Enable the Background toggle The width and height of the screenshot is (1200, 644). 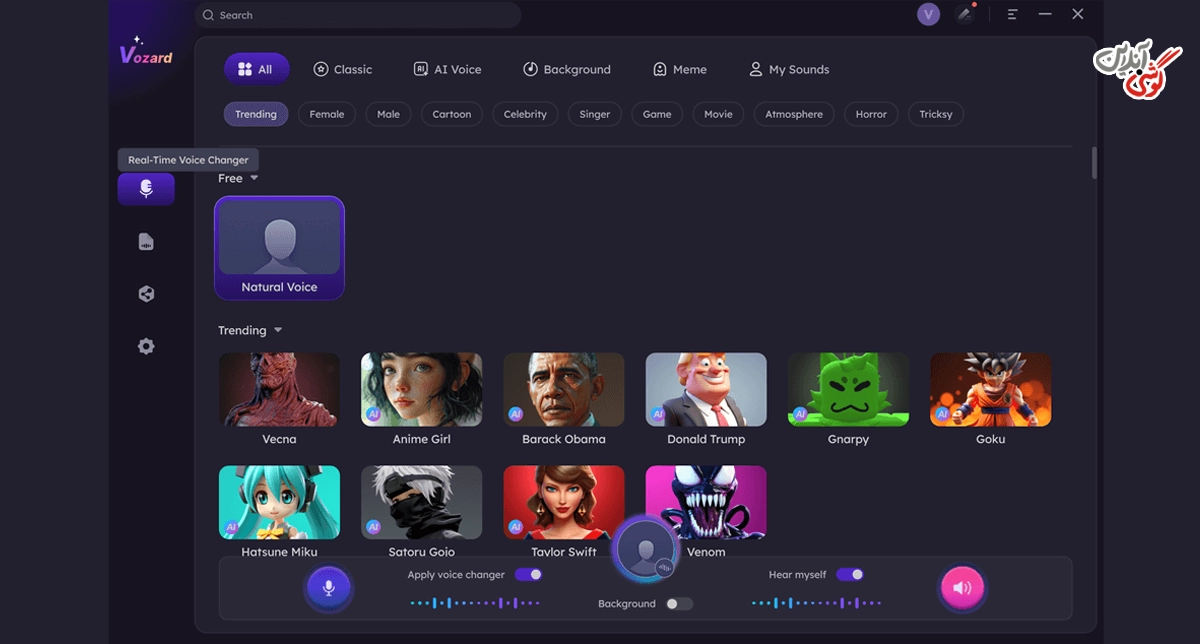tap(679, 604)
